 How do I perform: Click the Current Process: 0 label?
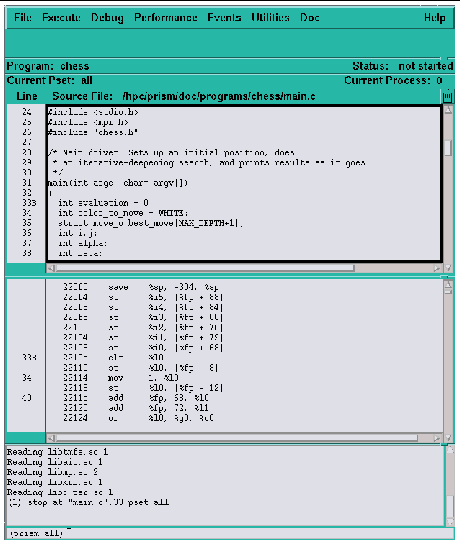tap(393, 80)
